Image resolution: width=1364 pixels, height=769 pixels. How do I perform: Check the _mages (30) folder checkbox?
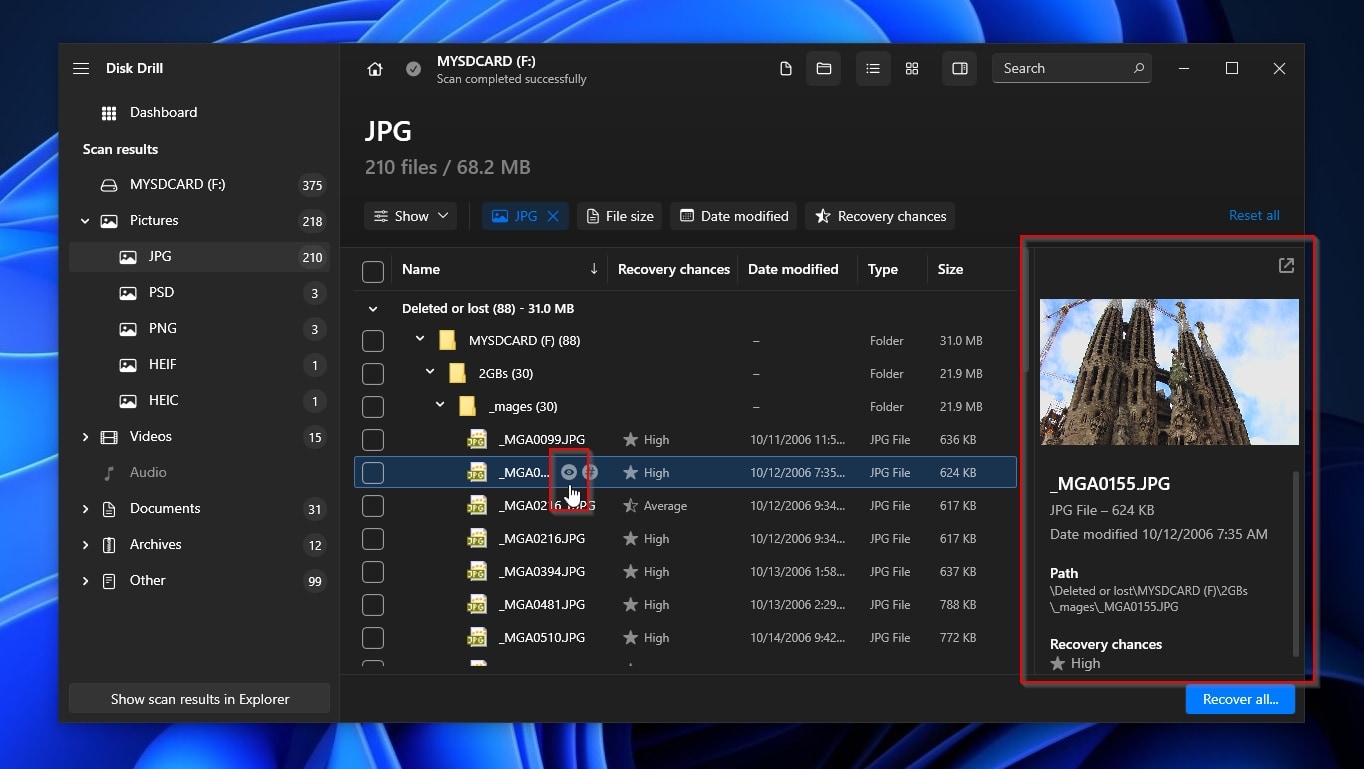pyautogui.click(x=373, y=407)
